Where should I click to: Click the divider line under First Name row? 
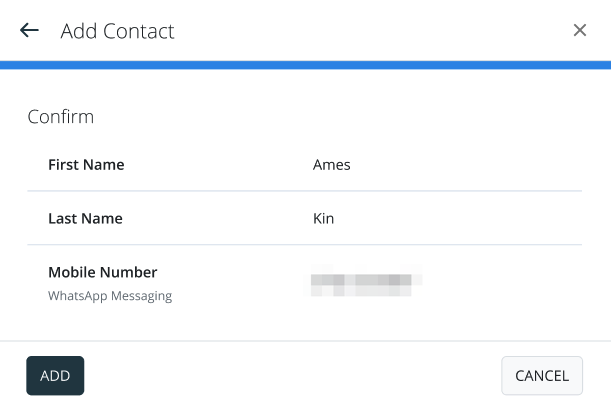pyautogui.click(x=305, y=191)
